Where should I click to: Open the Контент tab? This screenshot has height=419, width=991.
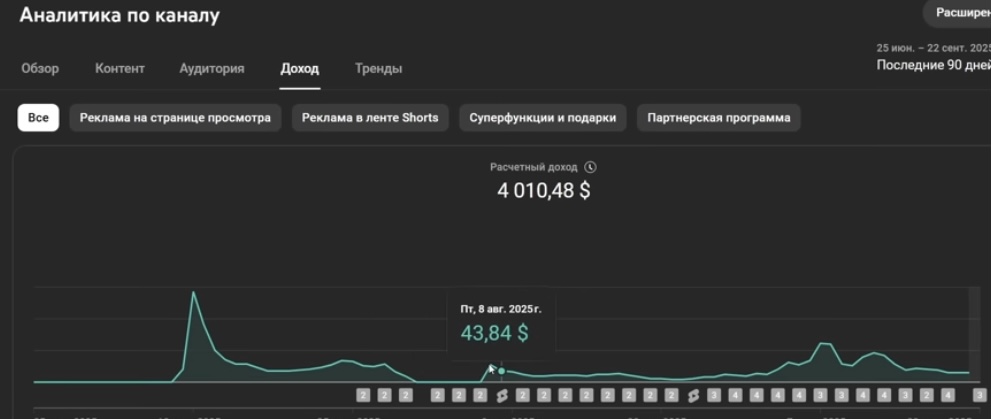pyautogui.click(x=120, y=69)
